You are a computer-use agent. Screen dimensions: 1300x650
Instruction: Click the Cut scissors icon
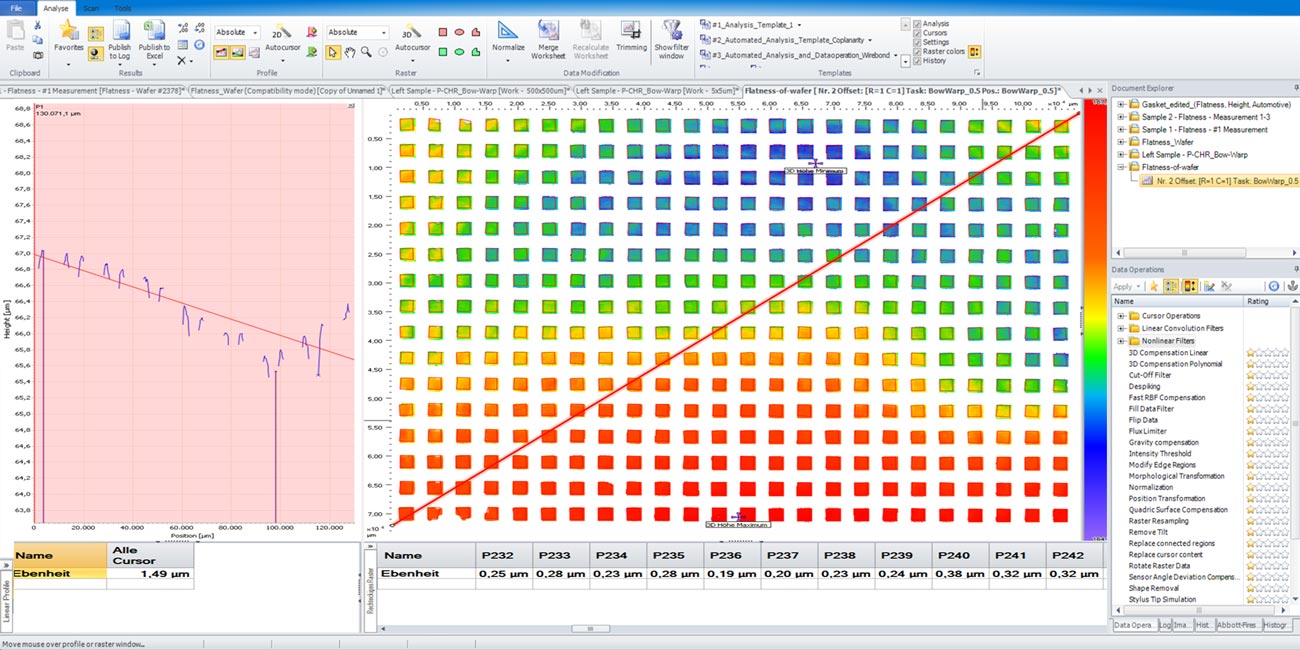pos(37,25)
